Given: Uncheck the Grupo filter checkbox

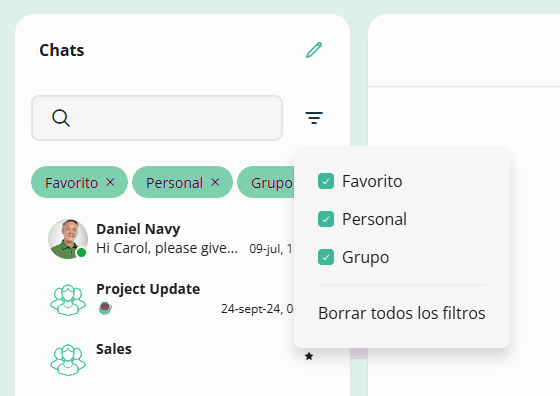Looking at the screenshot, I should [x=326, y=257].
